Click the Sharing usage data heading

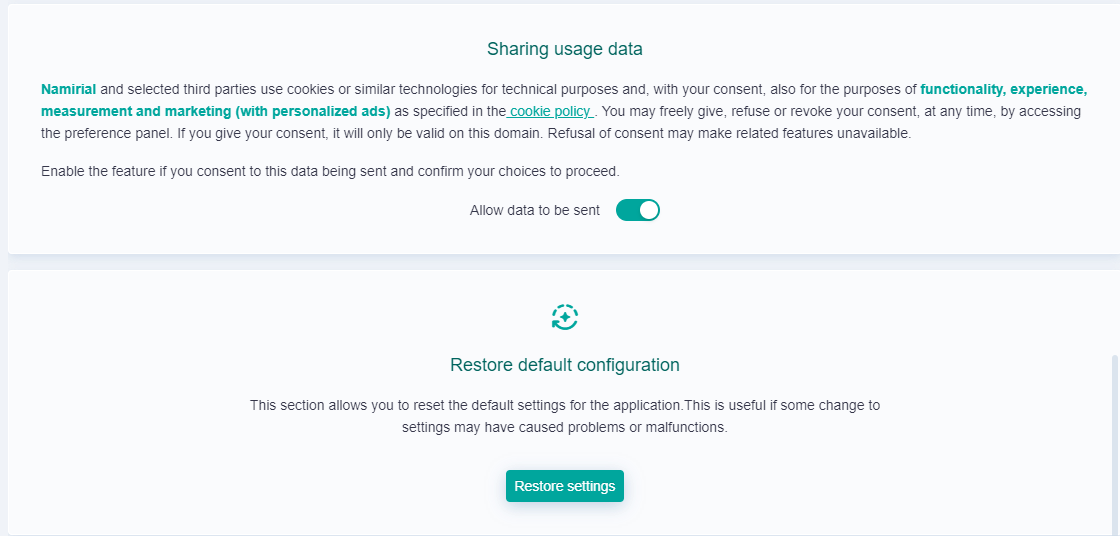click(565, 49)
